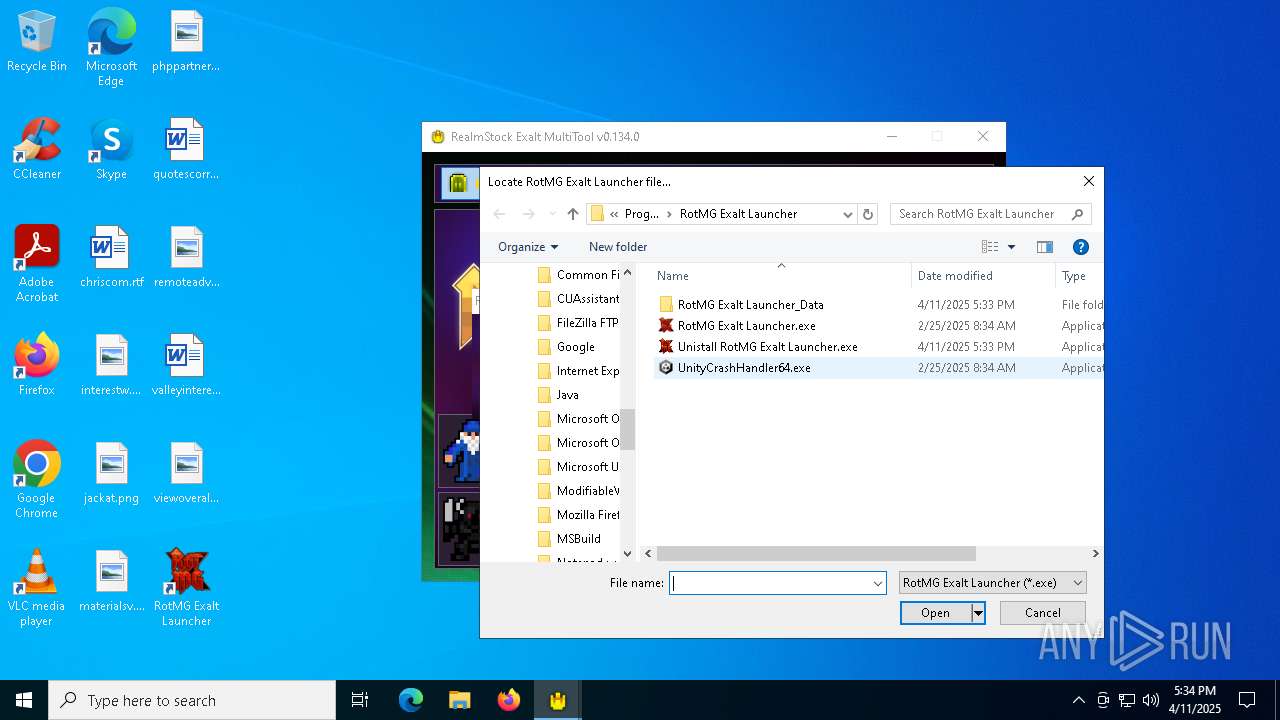
Task: Open Task View on the taskbar
Action: pos(360,700)
